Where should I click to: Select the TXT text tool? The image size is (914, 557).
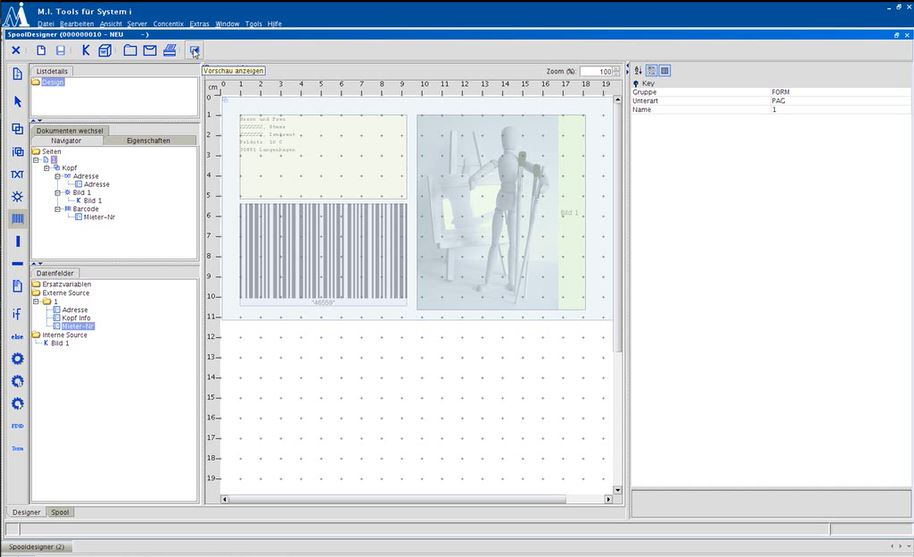click(x=17, y=174)
